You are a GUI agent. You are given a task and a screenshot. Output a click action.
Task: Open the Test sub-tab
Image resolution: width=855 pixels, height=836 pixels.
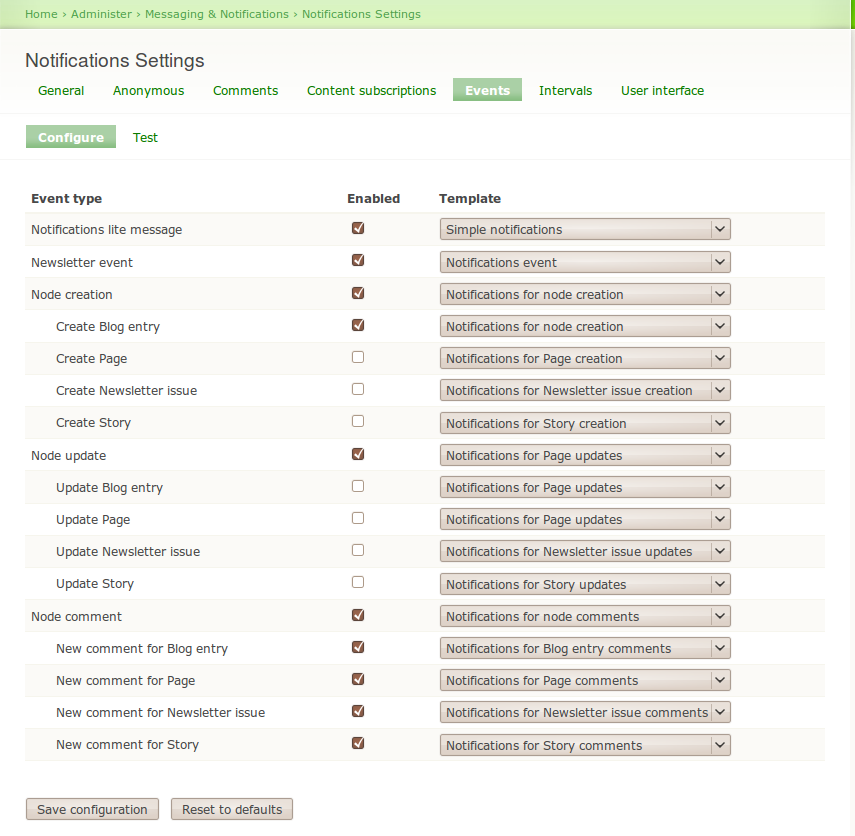(145, 137)
